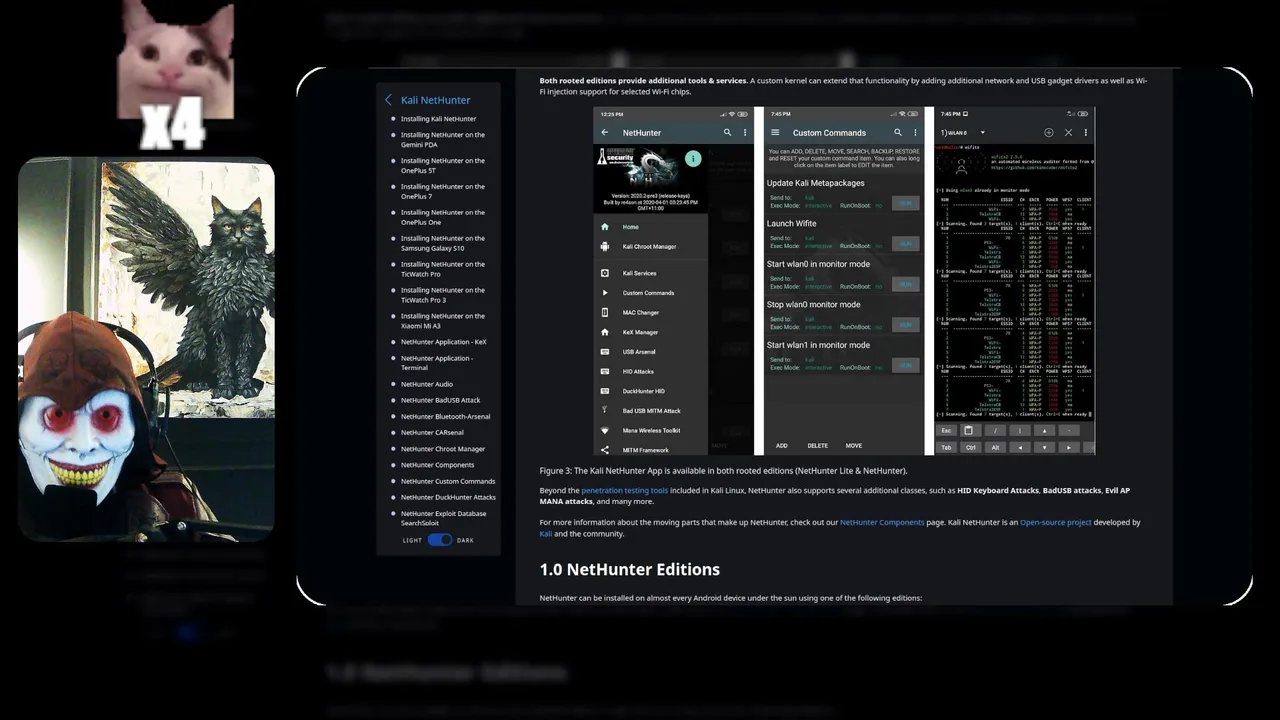Open NetHunter Chroot Manager sidebar link

pyautogui.click(x=443, y=449)
